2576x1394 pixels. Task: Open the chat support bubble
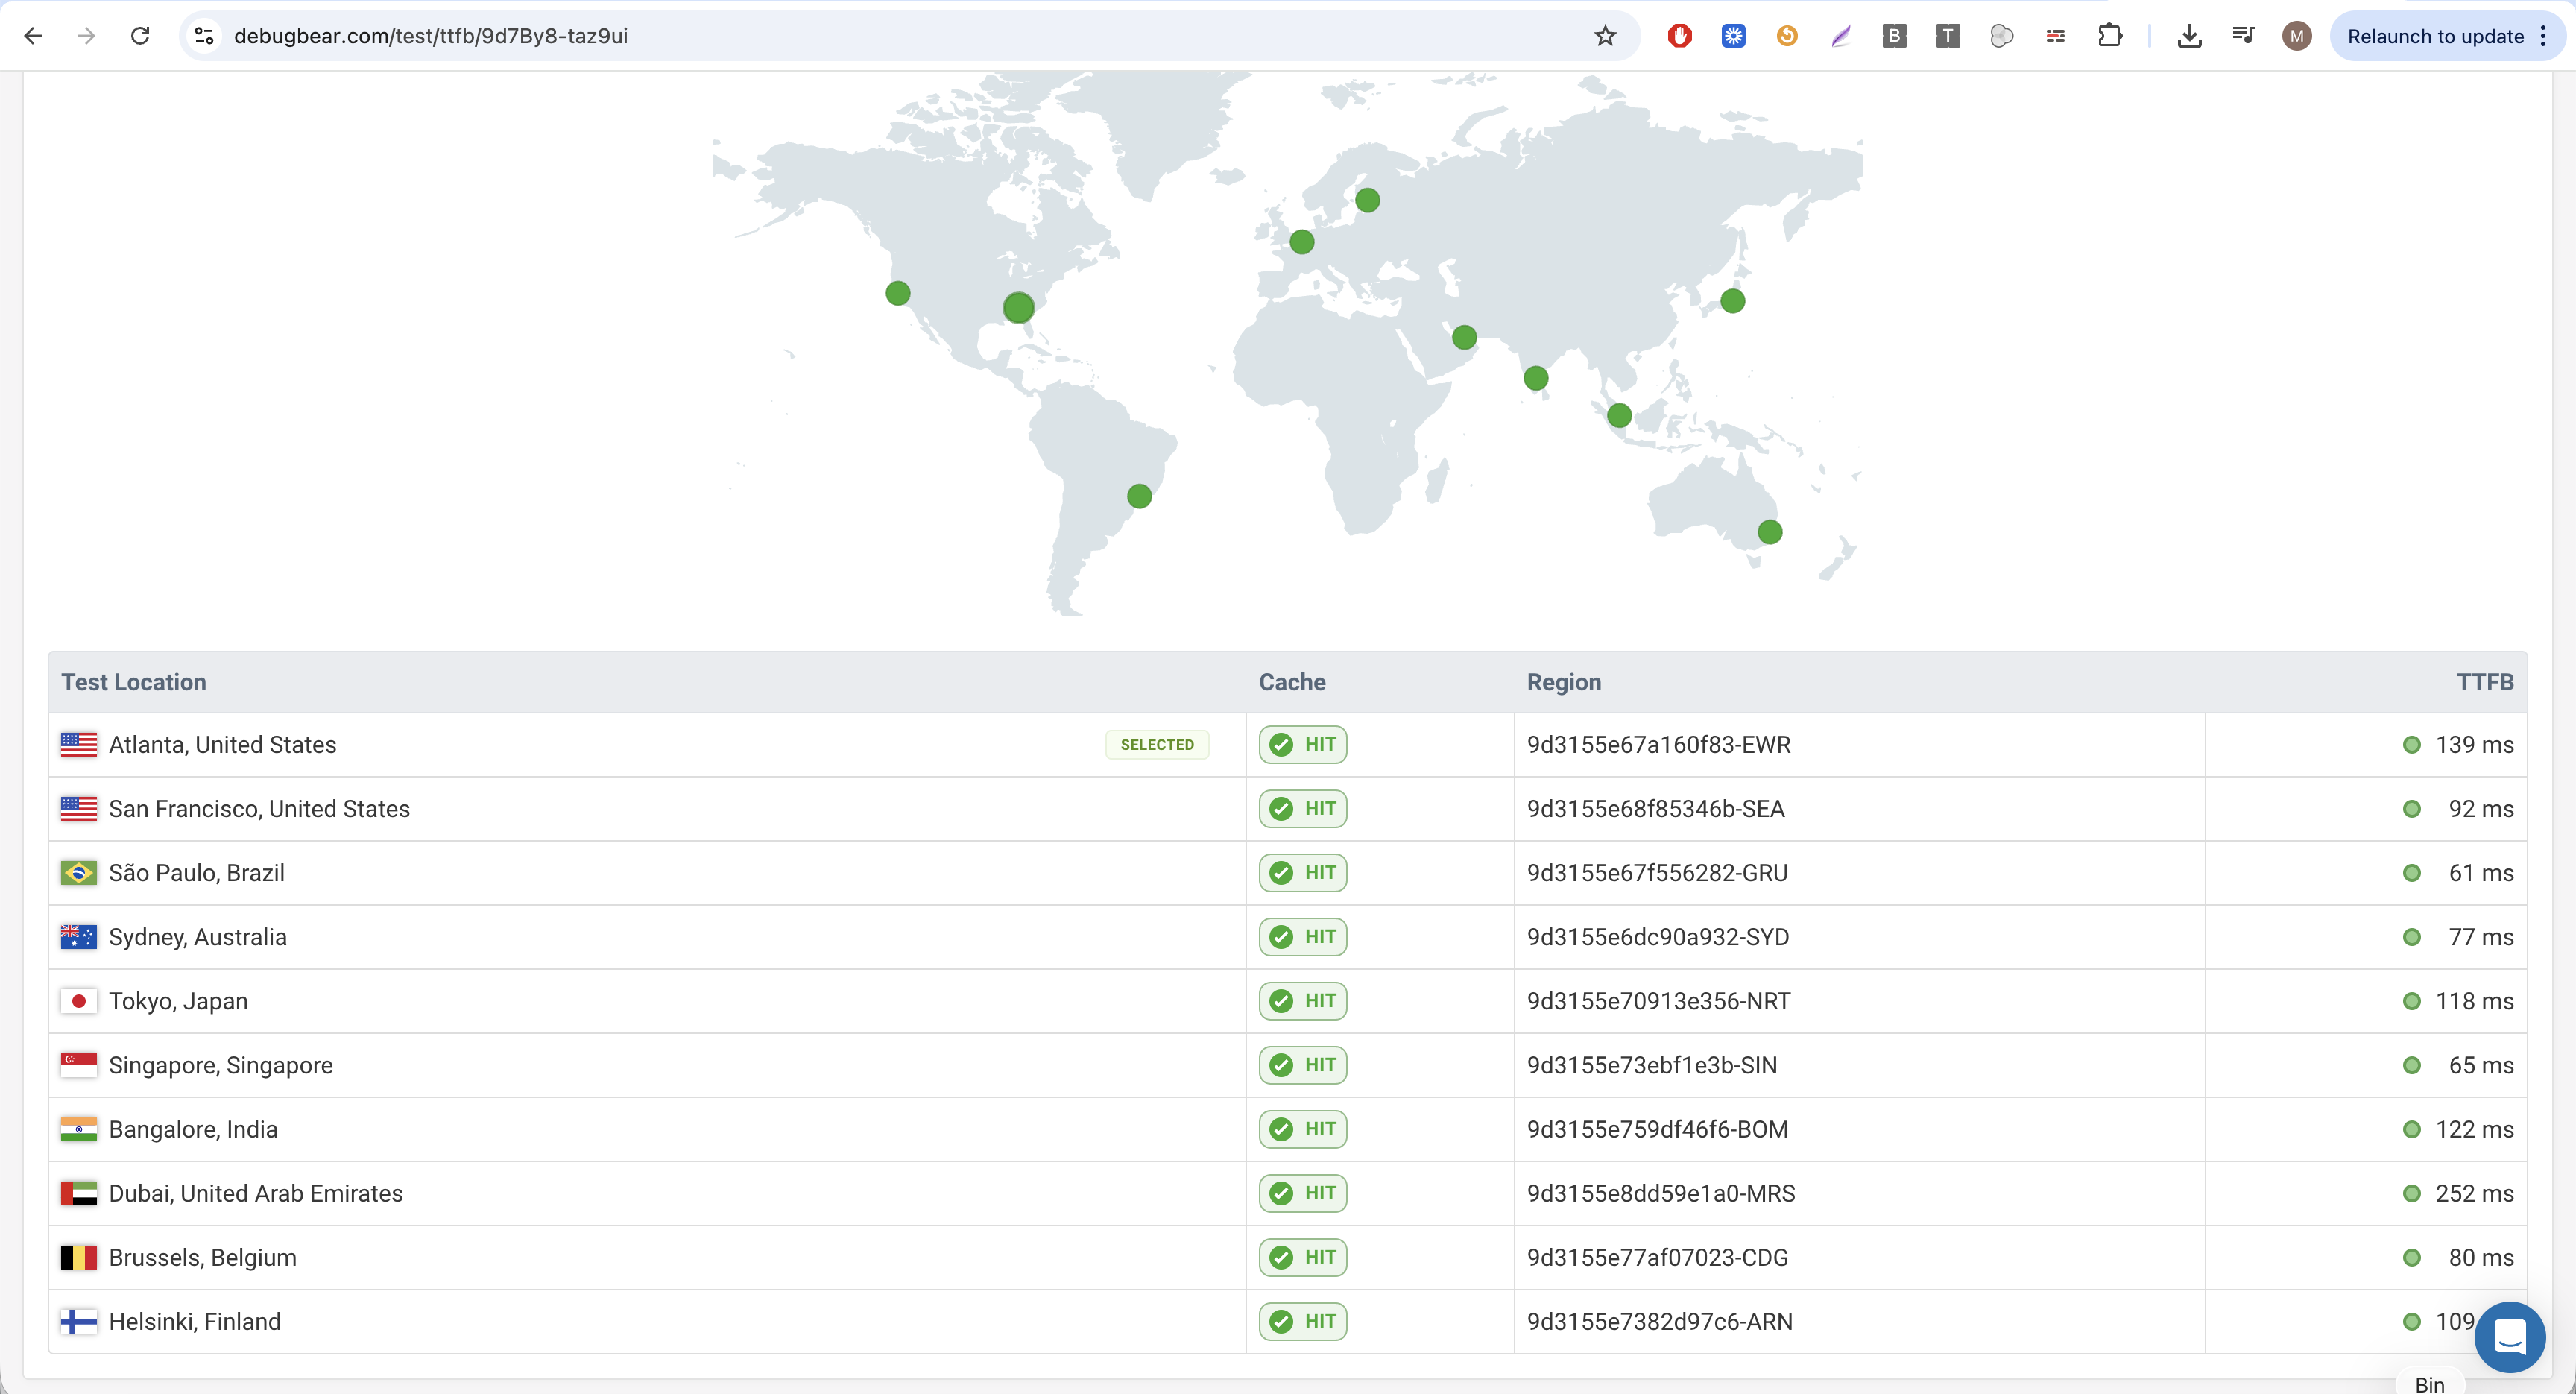[2509, 1337]
